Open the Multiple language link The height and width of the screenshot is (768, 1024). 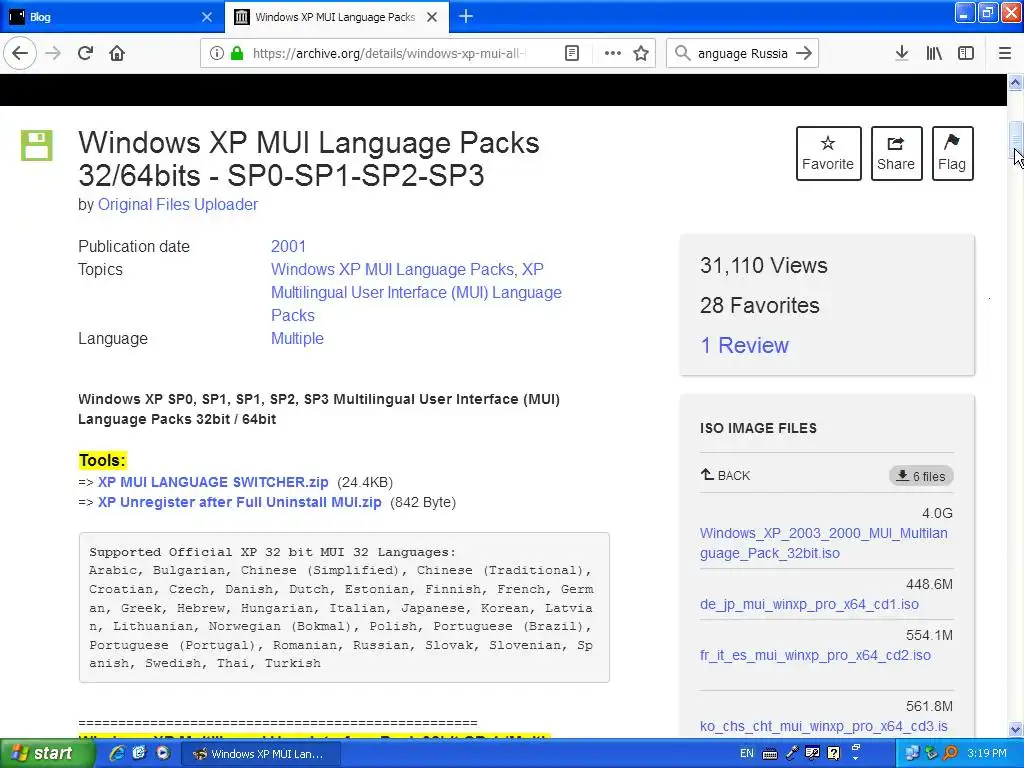(x=297, y=338)
